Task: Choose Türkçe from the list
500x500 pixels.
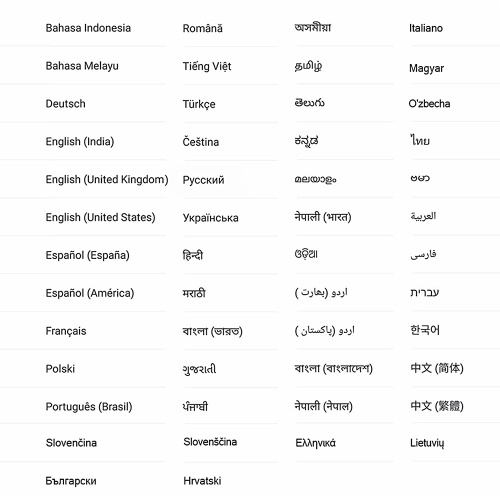Action: 199,104
